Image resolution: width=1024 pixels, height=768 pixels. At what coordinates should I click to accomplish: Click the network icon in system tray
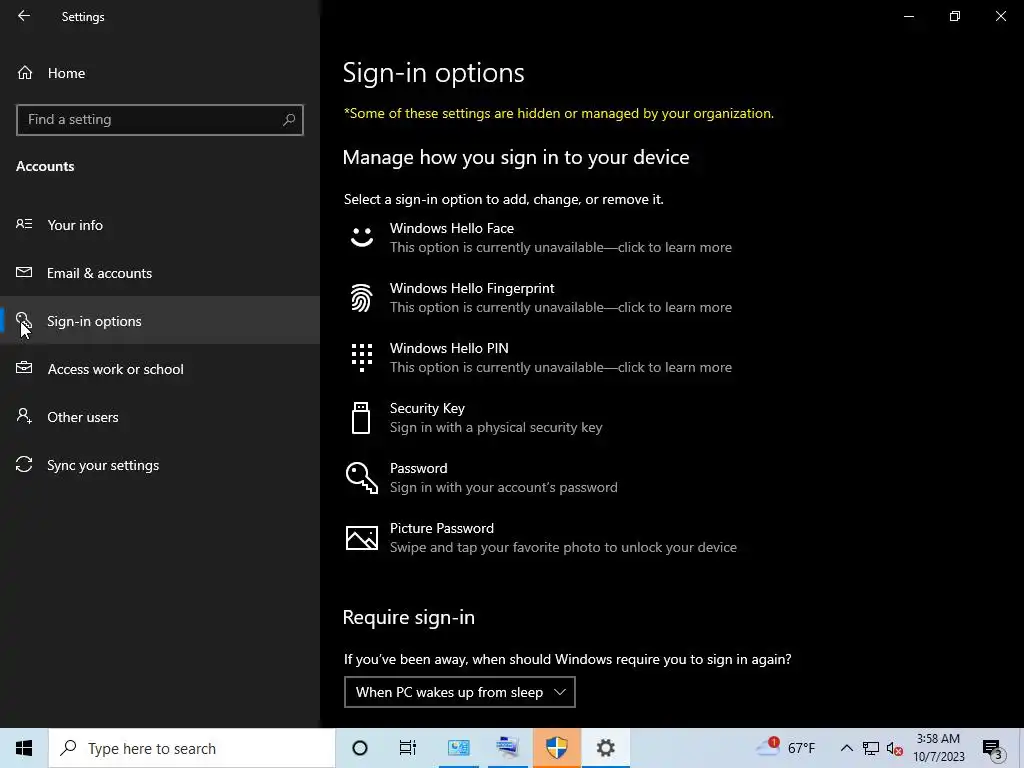point(871,748)
